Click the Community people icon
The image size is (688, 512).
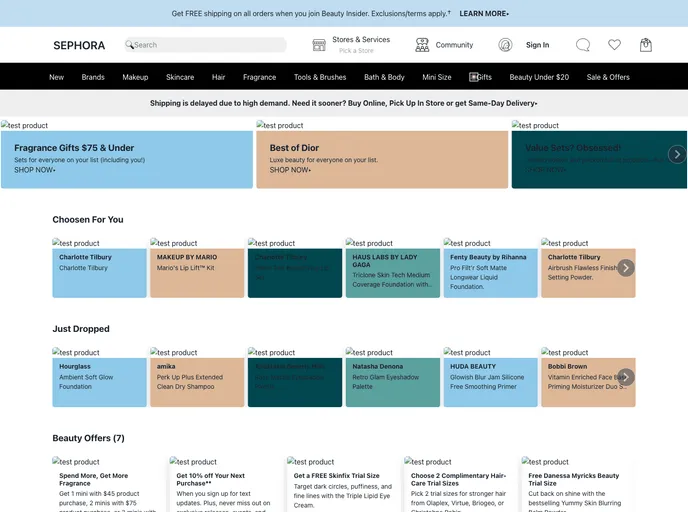(423, 45)
